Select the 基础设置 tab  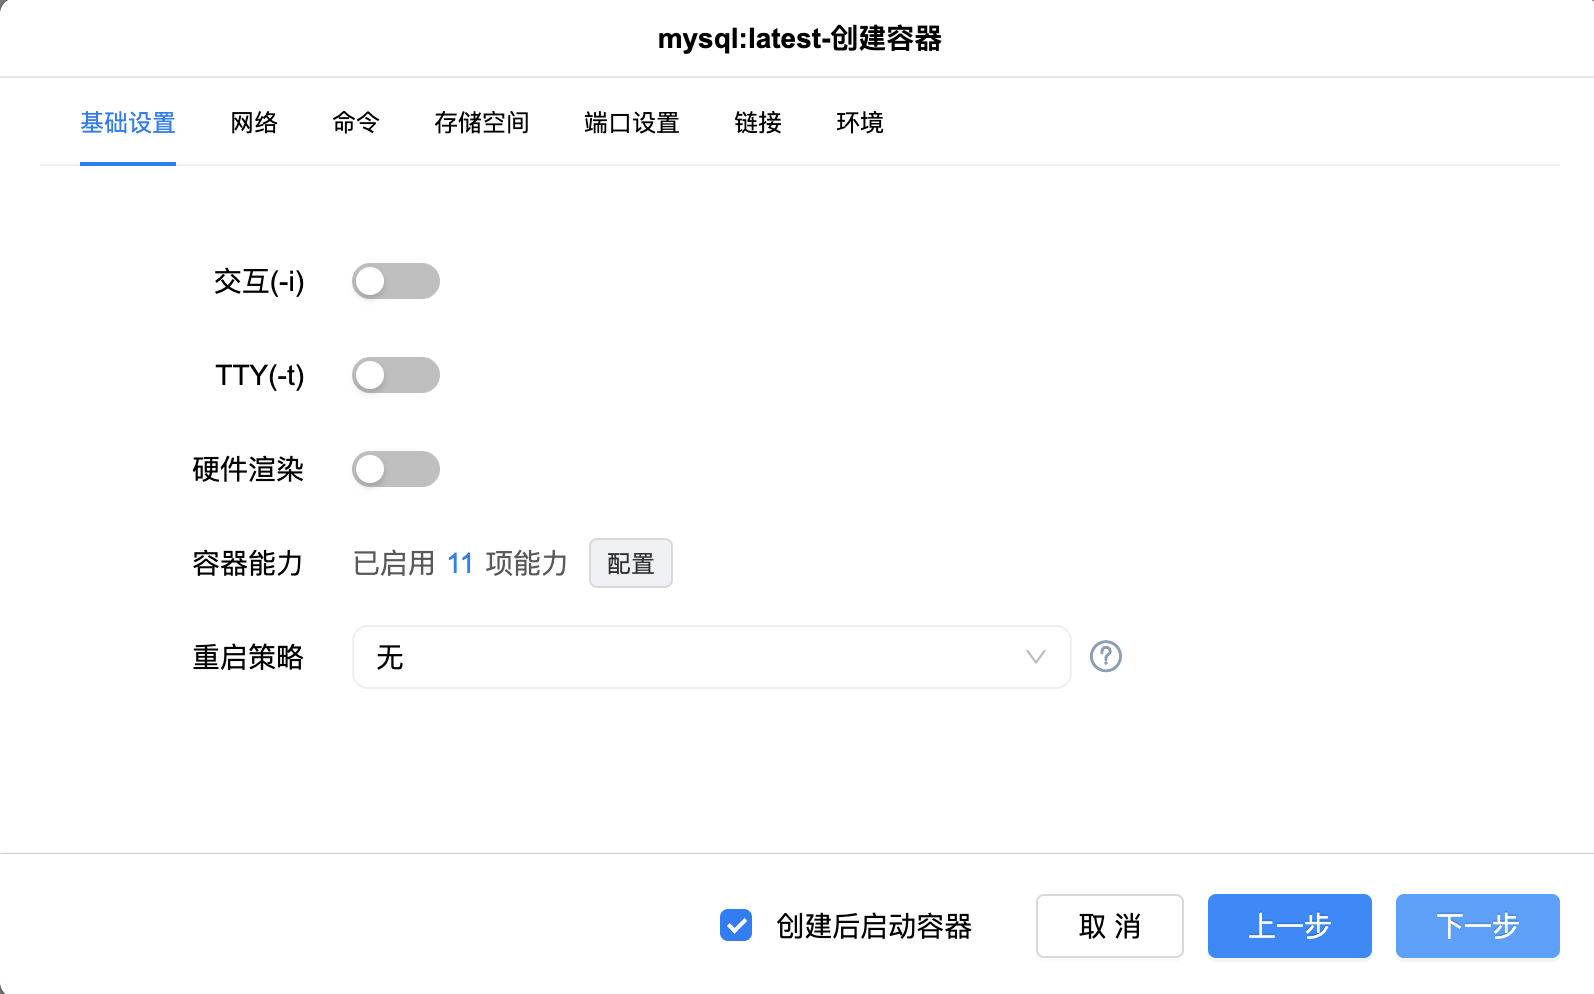[128, 123]
